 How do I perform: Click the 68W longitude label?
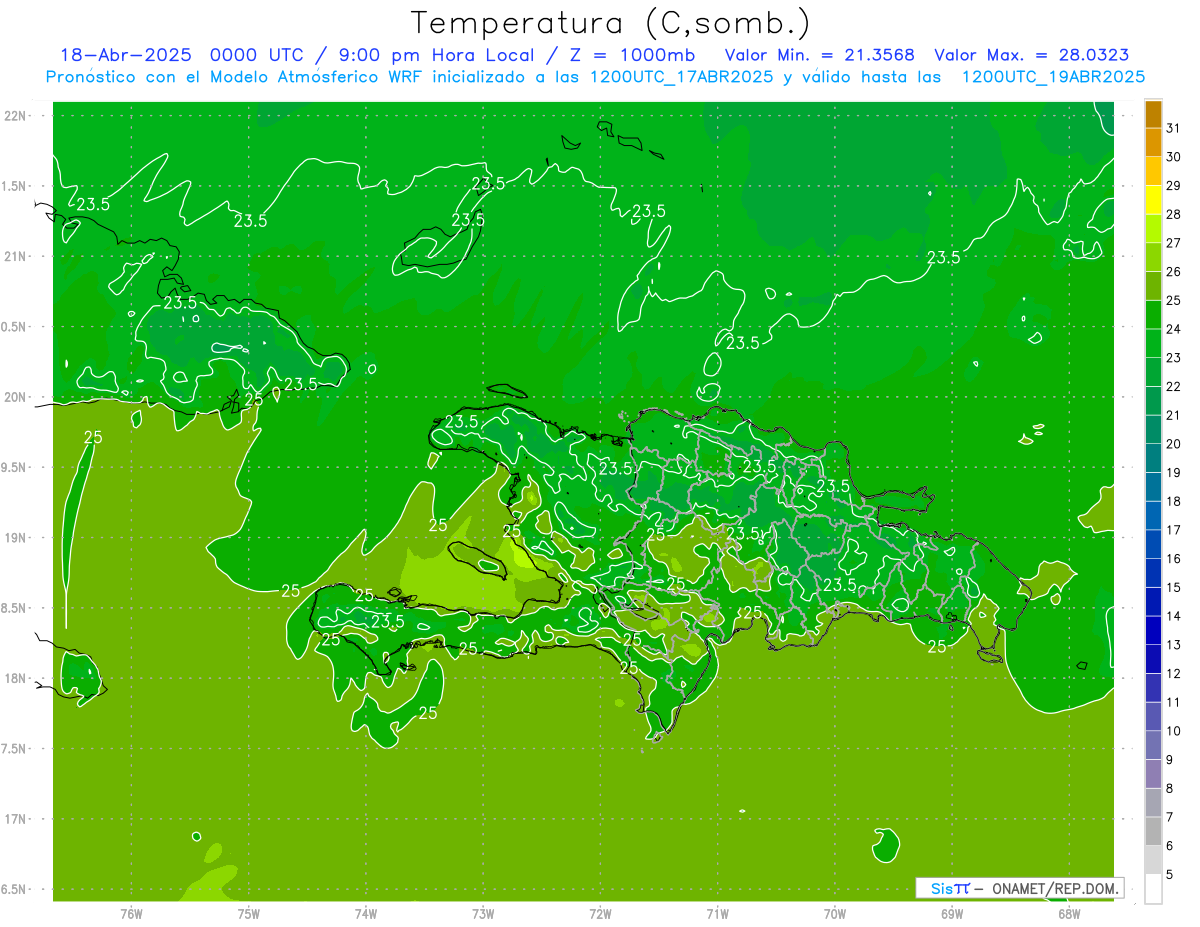(x=1068, y=913)
